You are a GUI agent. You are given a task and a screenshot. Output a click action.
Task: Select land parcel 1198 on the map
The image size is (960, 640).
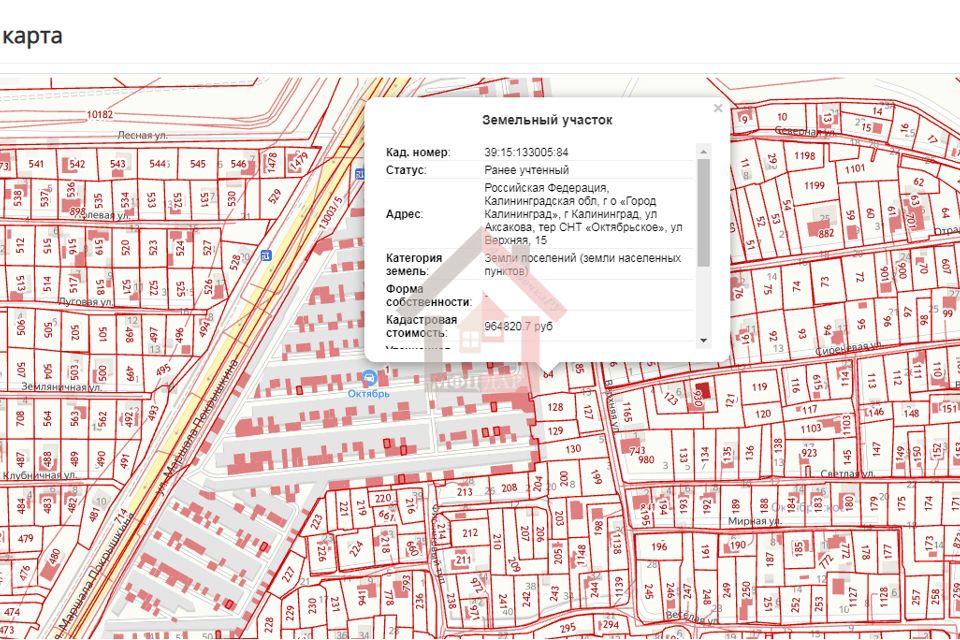[x=805, y=156]
